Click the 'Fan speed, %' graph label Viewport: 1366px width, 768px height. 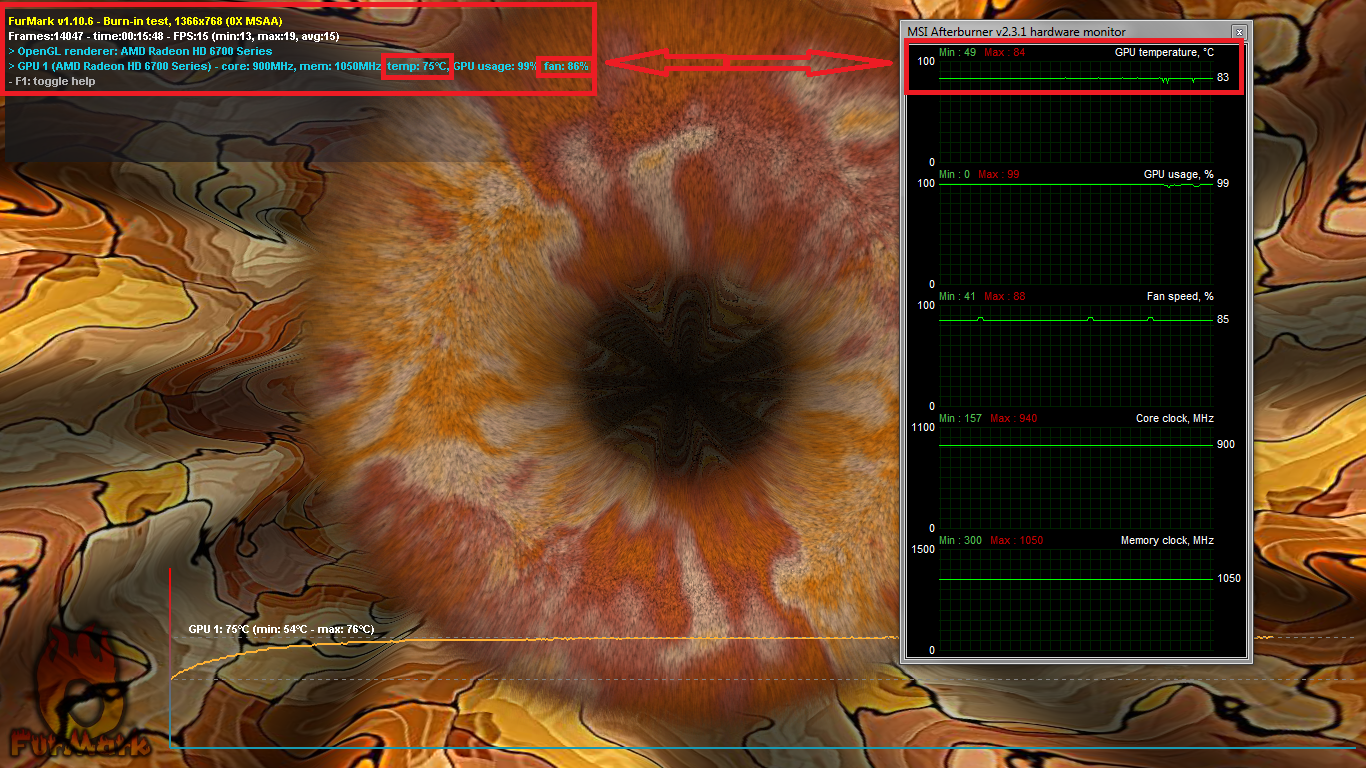[x=1180, y=296]
